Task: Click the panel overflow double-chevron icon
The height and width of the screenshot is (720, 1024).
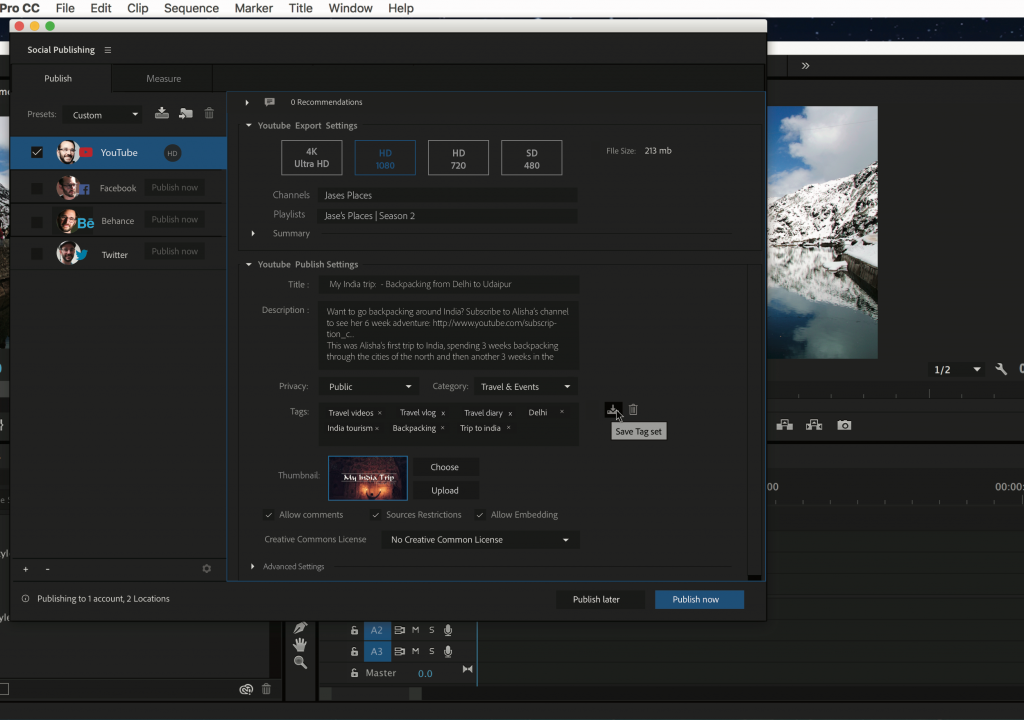Action: tap(805, 65)
